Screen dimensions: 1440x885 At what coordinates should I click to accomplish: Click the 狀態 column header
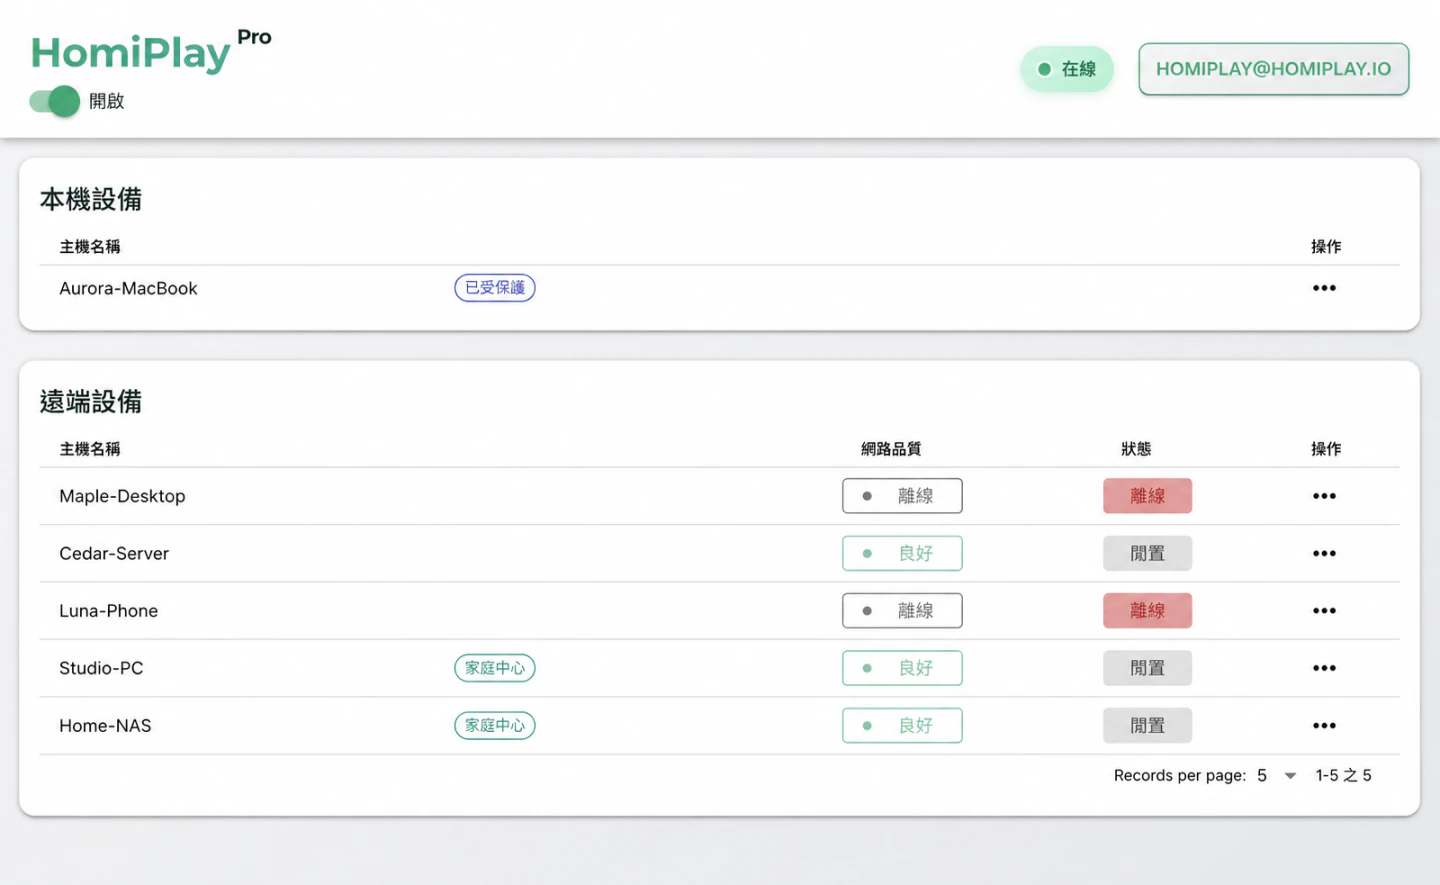coord(1136,449)
